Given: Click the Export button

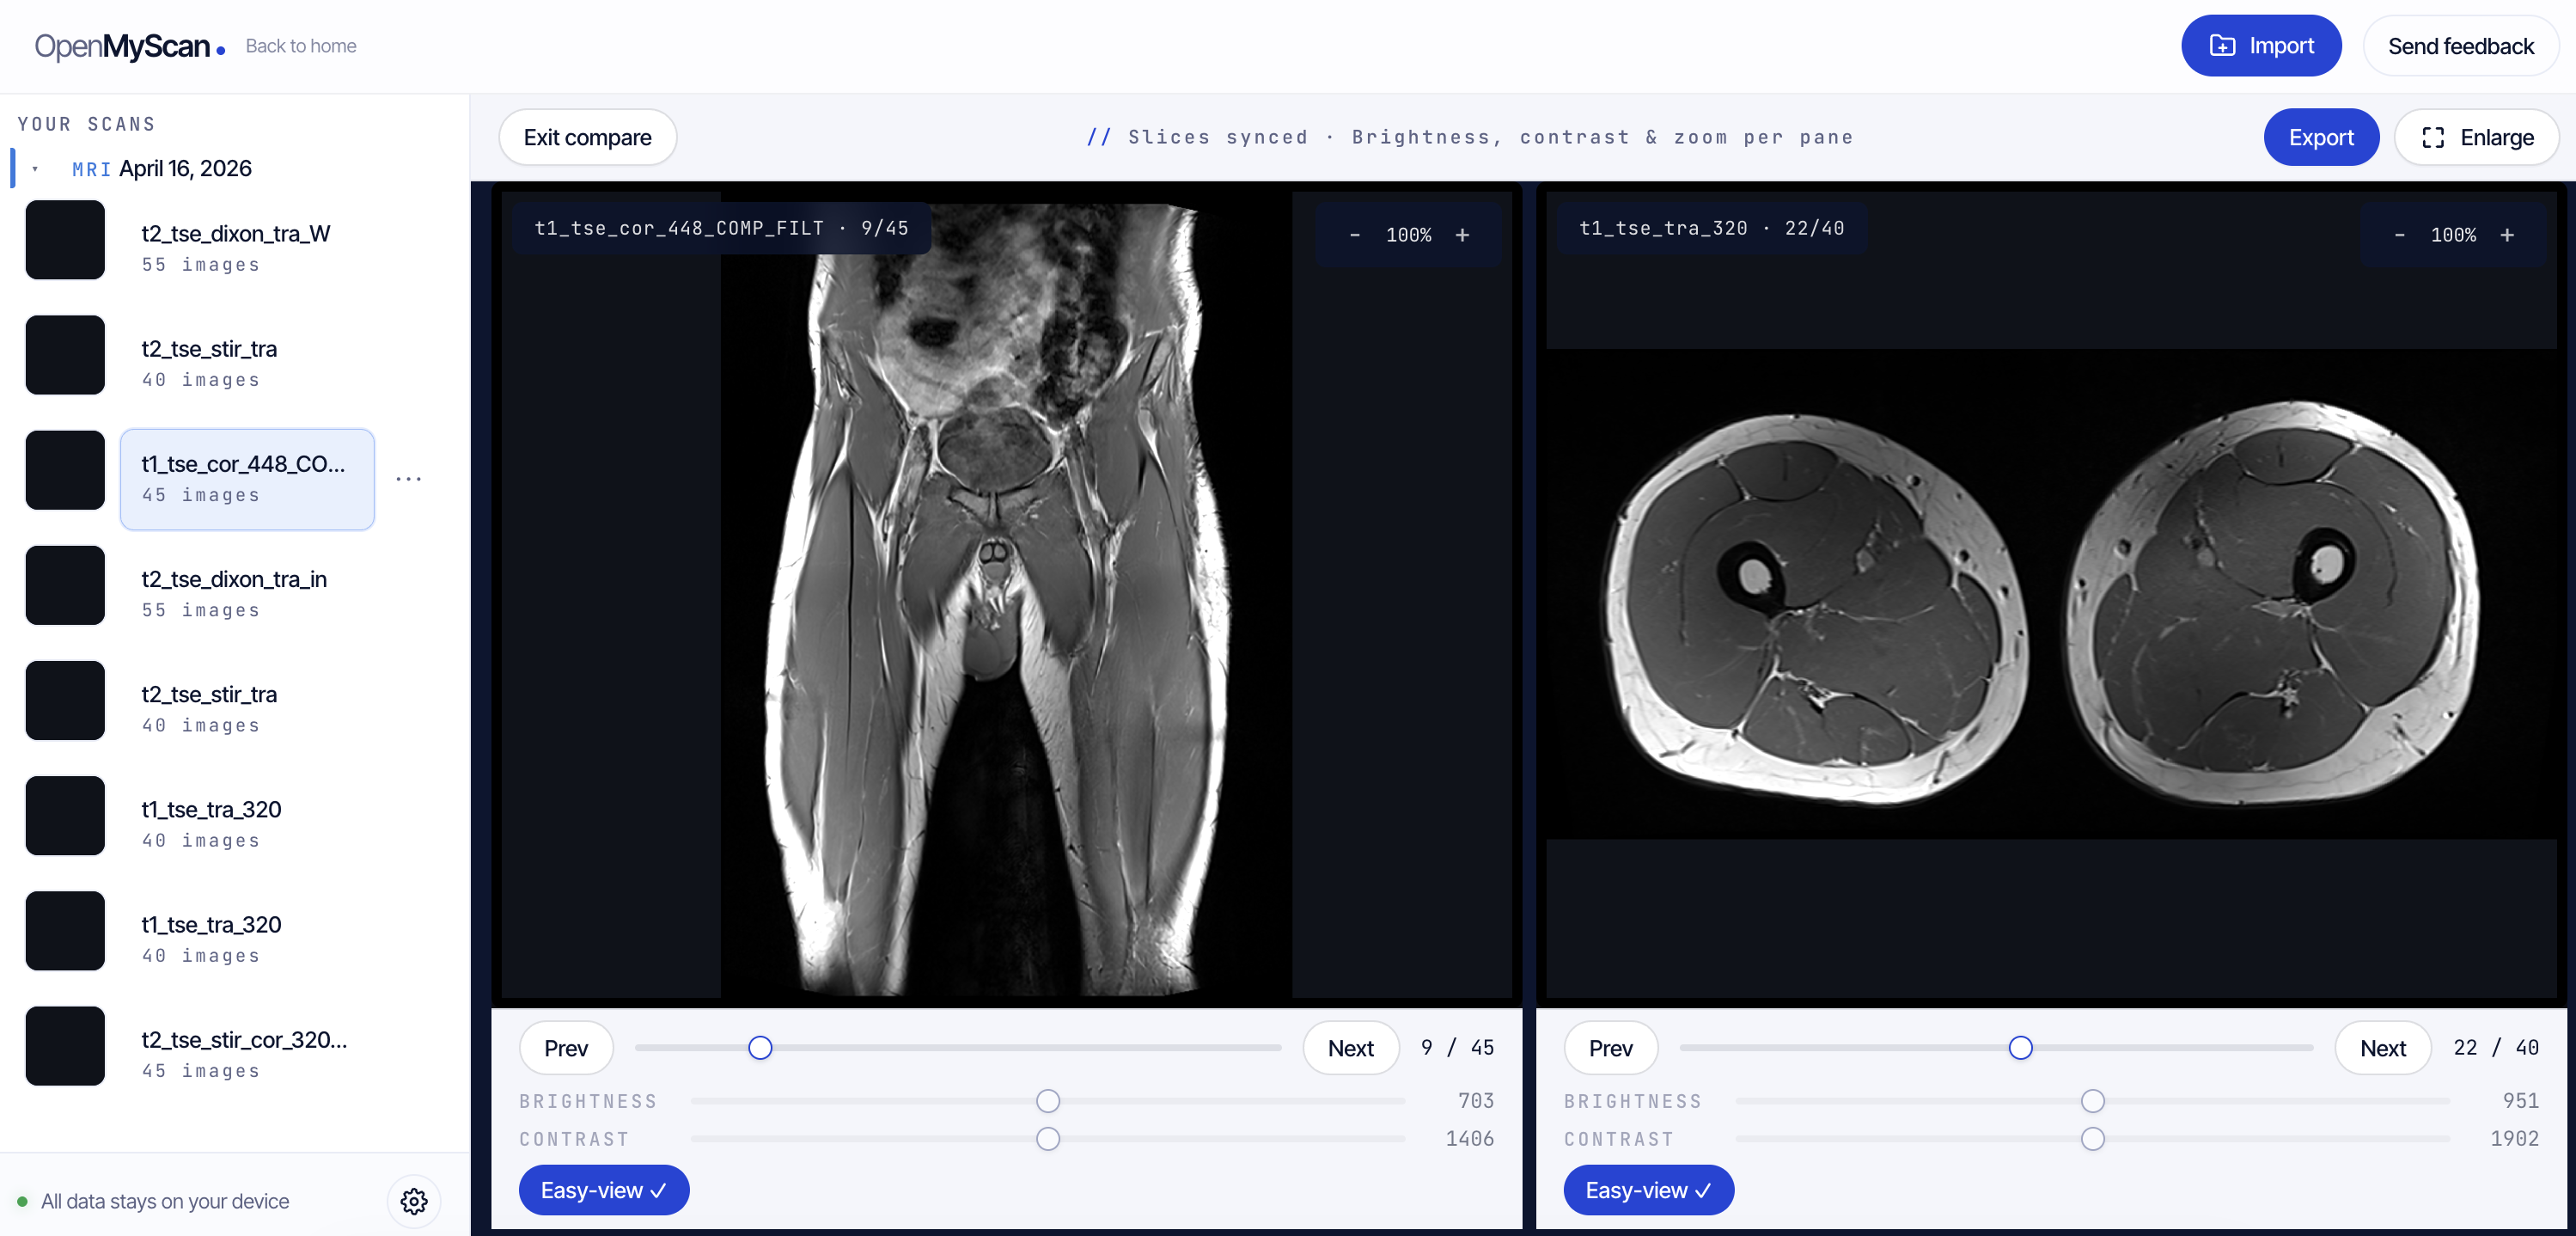Looking at the screenshot, I should (x=2321, y=137).
